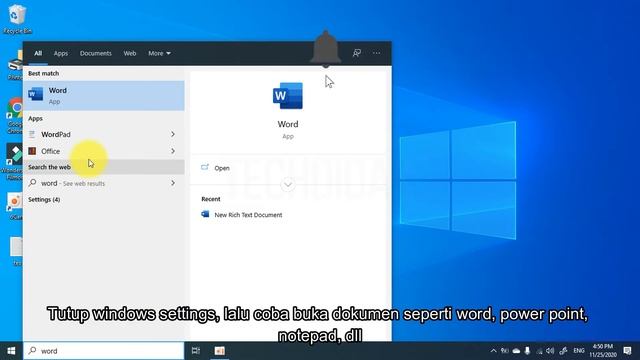Screen dimensions: 640x360
Task: Open the clock showing 4:50 PM
Action: click(603, 351)
